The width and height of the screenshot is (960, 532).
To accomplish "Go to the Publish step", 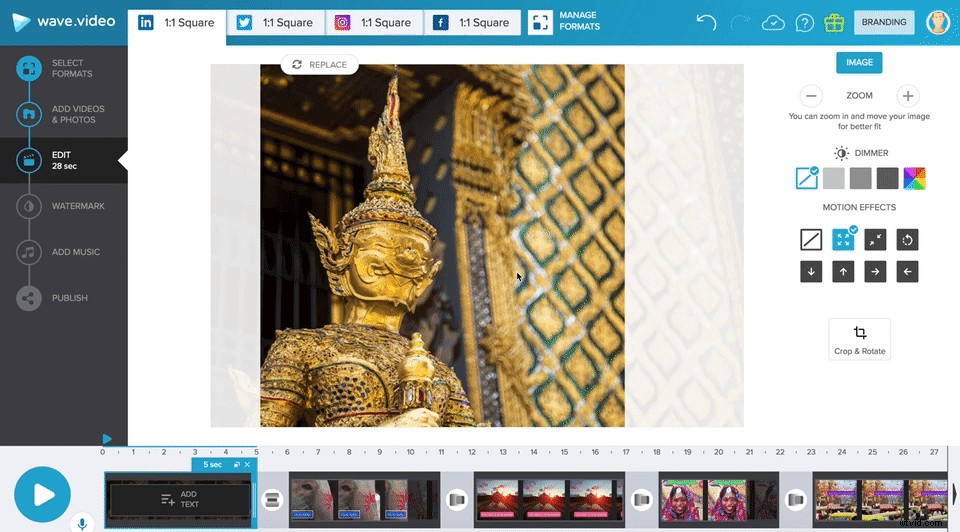I will 64,298.
